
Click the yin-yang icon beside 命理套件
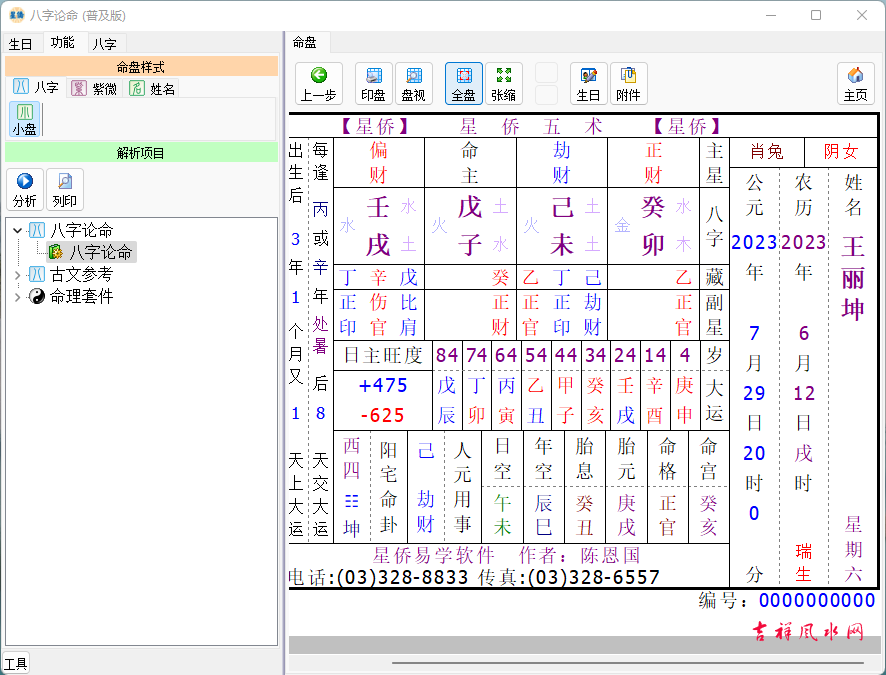(37, 296)
